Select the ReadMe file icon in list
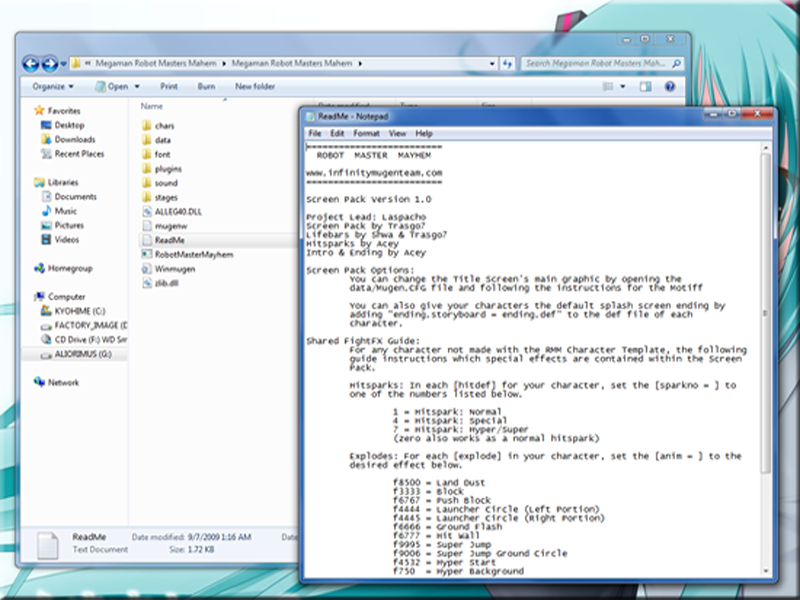Screen dimensions: 800x600 [x=147, y=240]
